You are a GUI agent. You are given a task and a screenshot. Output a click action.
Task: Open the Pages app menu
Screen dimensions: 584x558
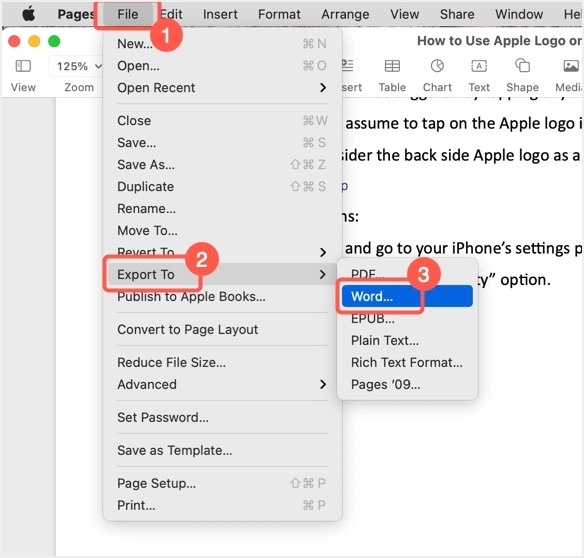(x=75, y=14)
